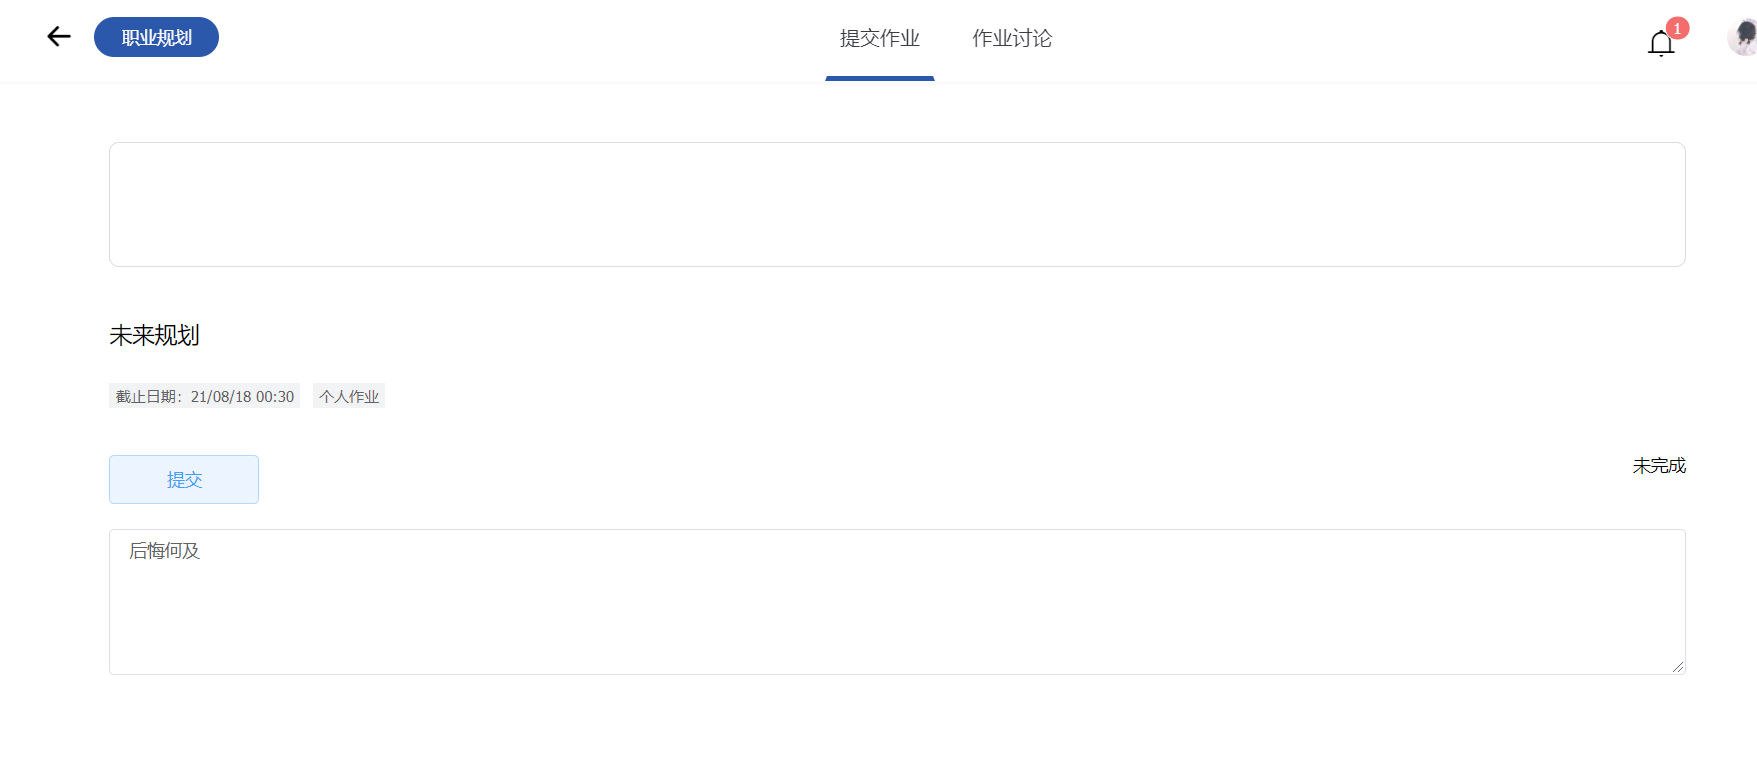Select the 未来规划 assignment title
1757x767 pixels.
(154, 335)
